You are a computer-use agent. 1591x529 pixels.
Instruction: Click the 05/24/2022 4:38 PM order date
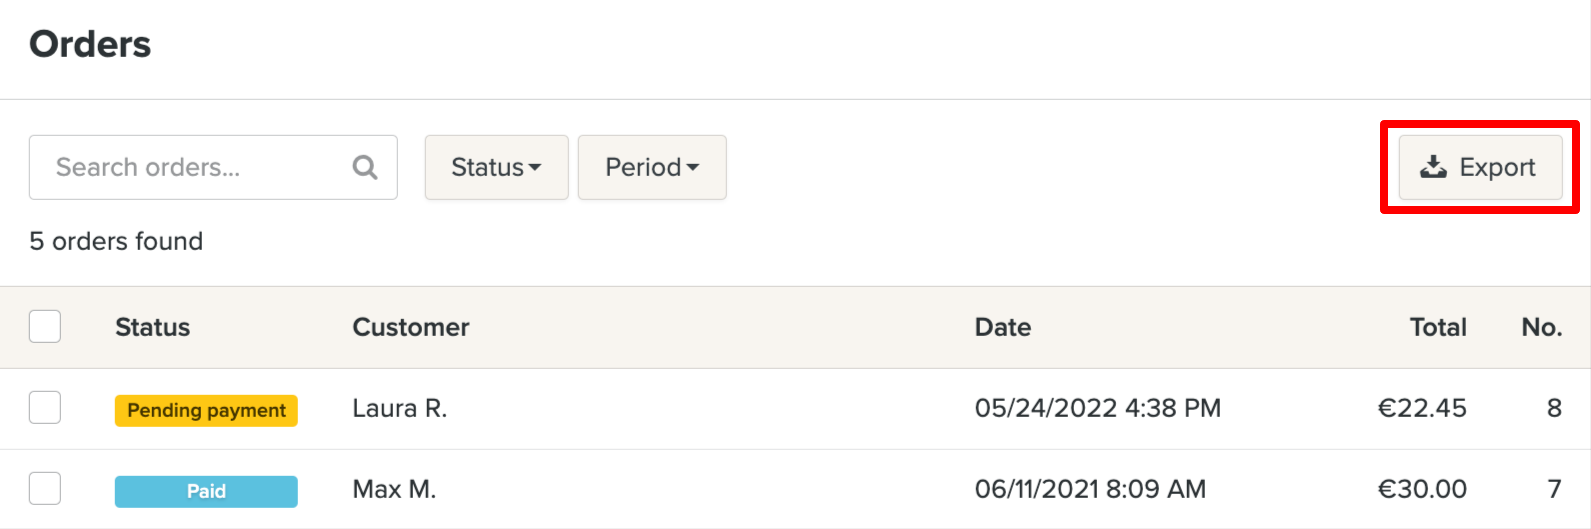pos(1097,408)
